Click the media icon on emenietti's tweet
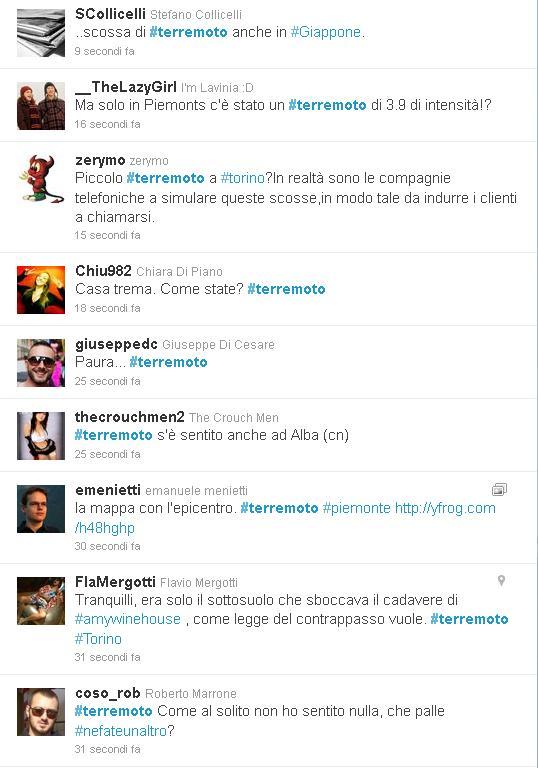538x768 pixels. pyautogui.click(x=499, y=489)
